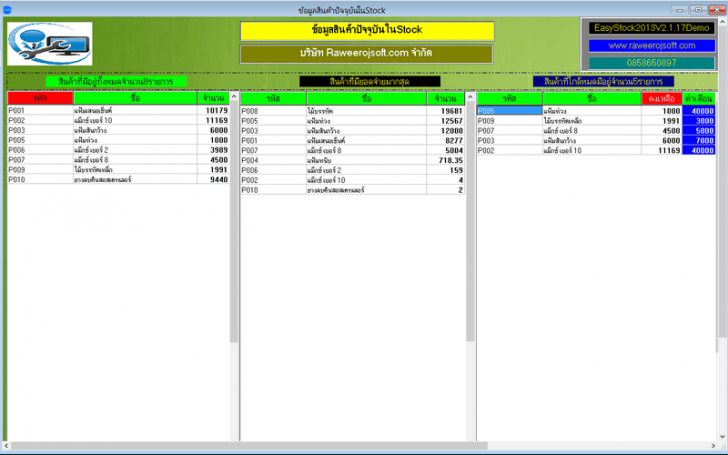The height and width of the screenshot is (455, 728).
Task: Open the www.raweerojsoft.com link
Action: tap(651, 46)
